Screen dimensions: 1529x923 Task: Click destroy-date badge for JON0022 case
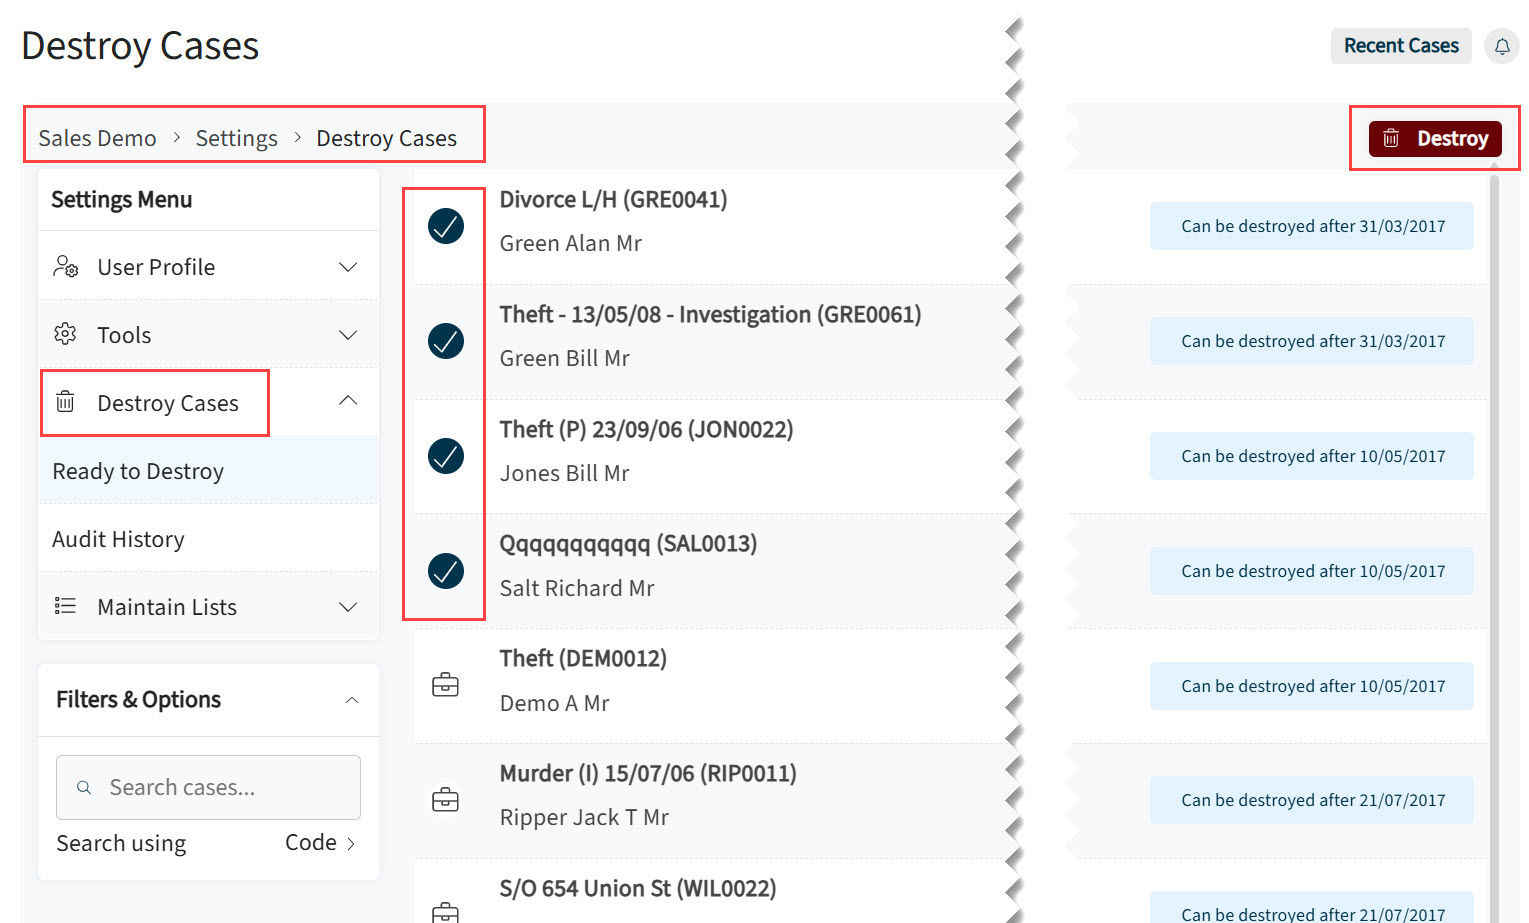[x=1312, y=456]
